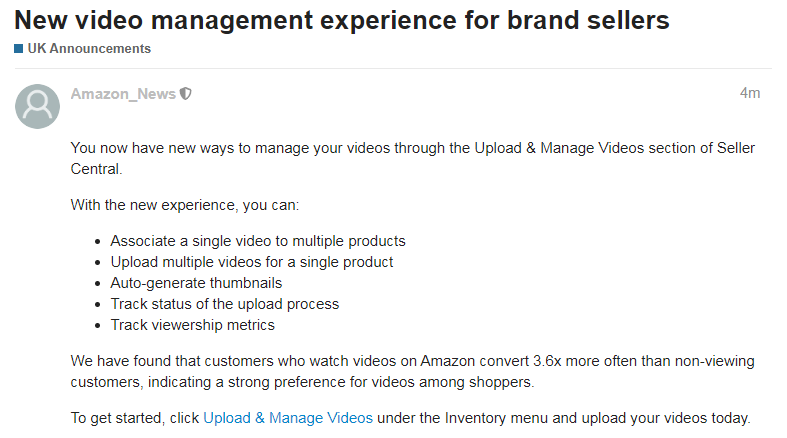Click the moderator shield icon beside Amazon_News
This screenshot has width=787, height=438.
[x=186, y=94]
